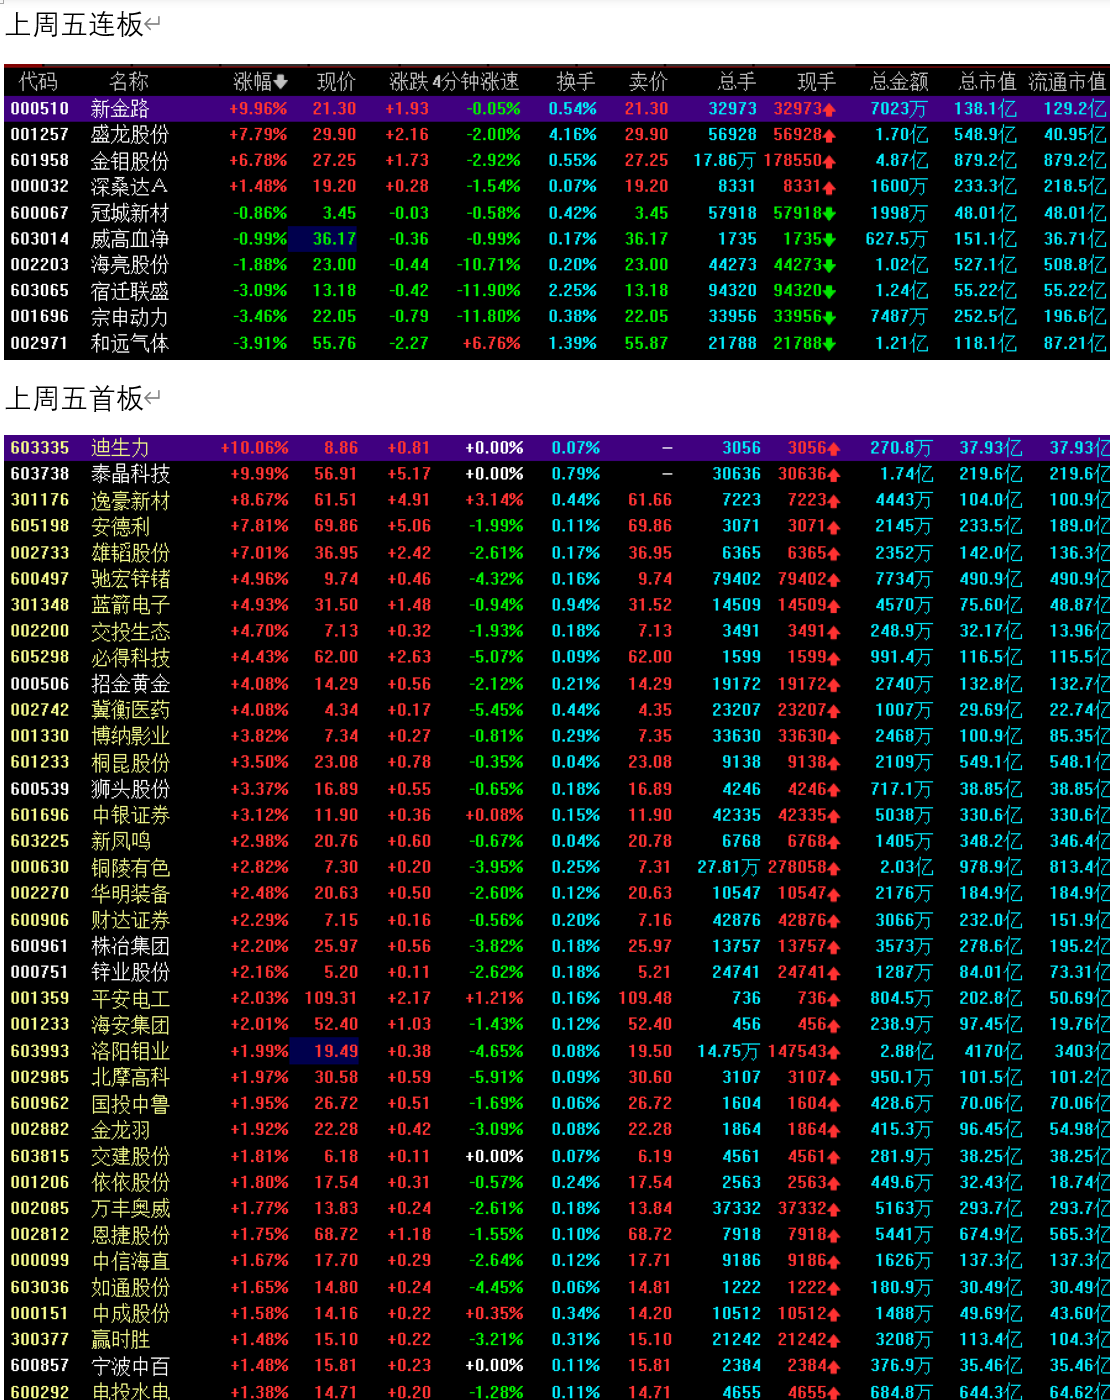Select stock row 恩捷股份
Viewport: 1110px width, 1400px height.
pos(557,1234)
